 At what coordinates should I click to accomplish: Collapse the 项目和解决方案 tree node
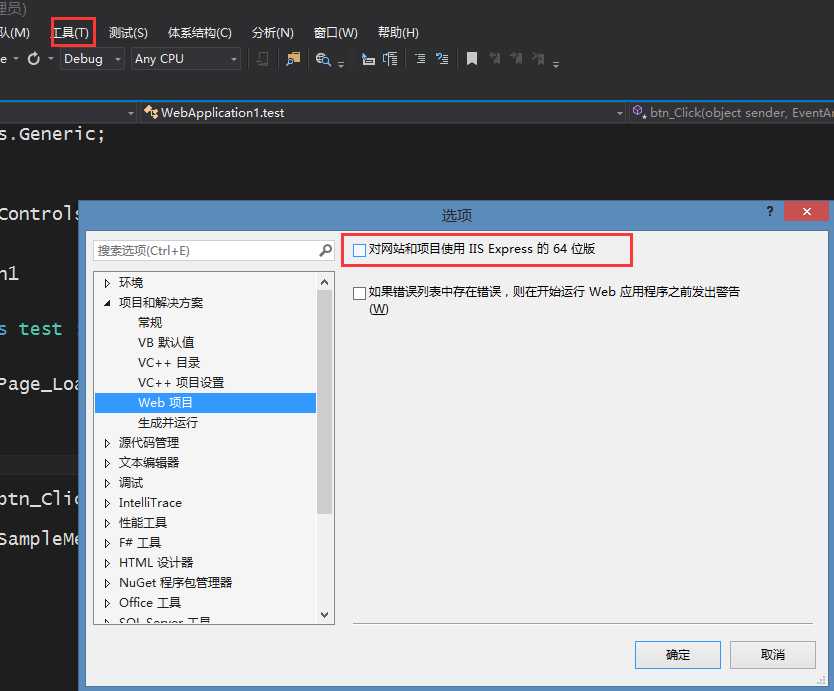tap(107, 303)
